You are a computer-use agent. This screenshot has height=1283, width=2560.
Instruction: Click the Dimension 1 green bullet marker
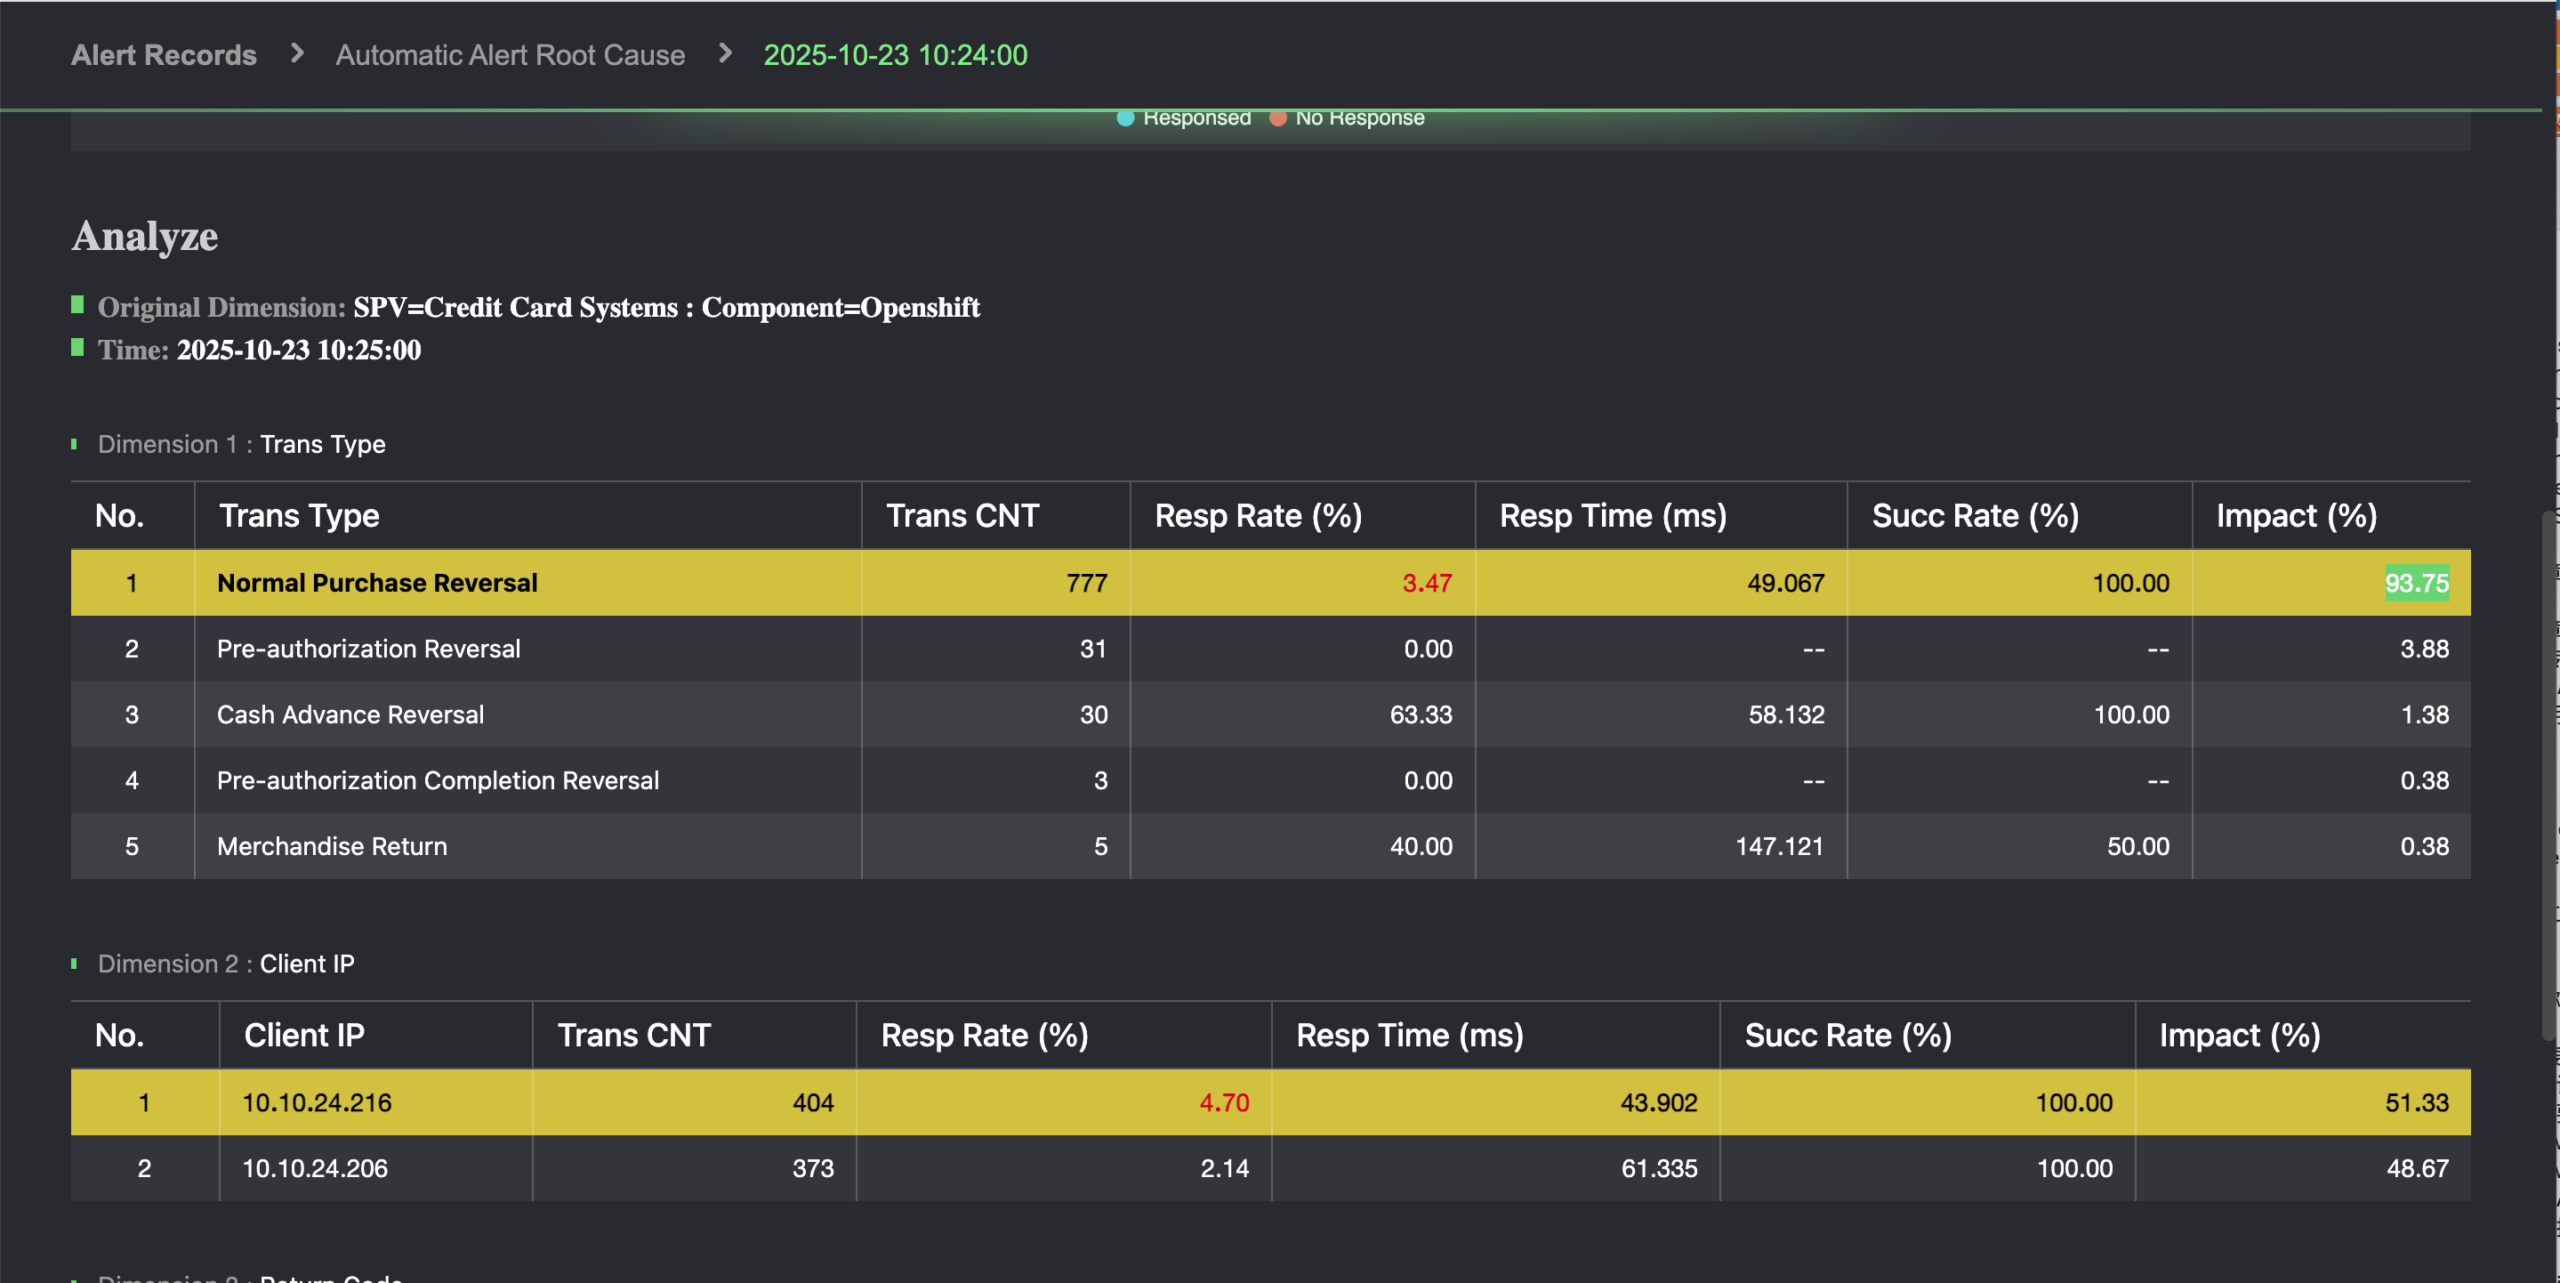point(74,444)
